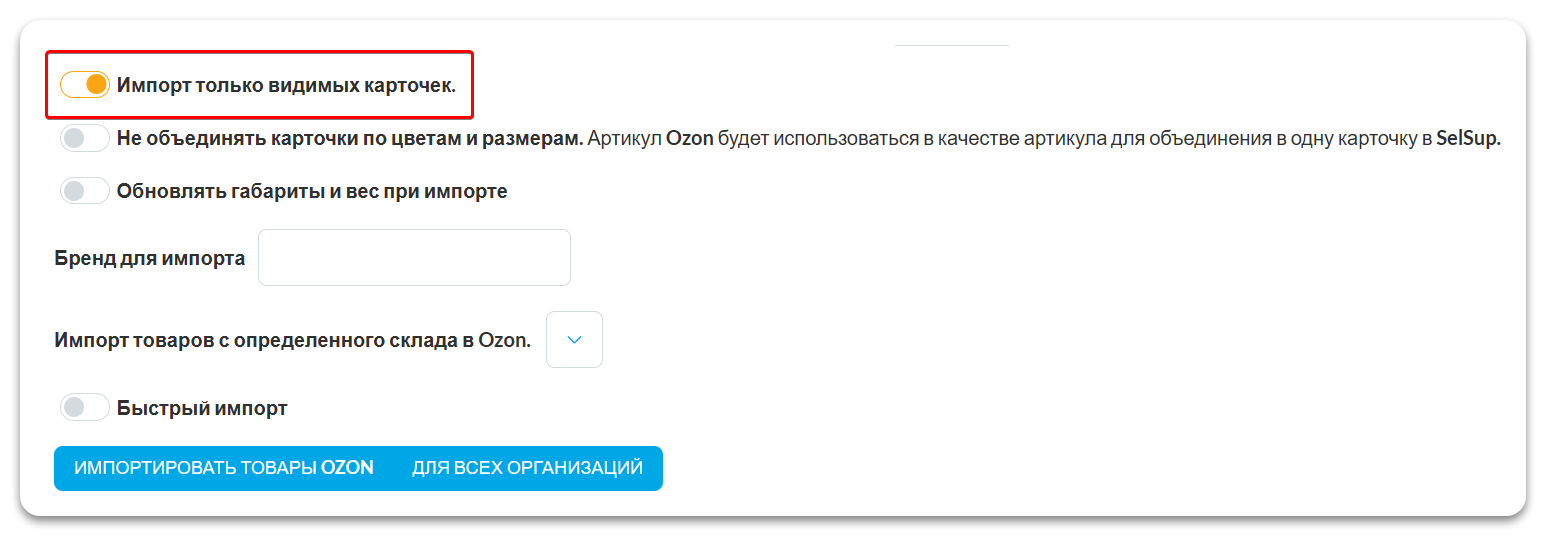This screenshot has width=1546, height=536.
Task: Click the bold "Ozon" after "Артикул"
Action: [690, 139]
